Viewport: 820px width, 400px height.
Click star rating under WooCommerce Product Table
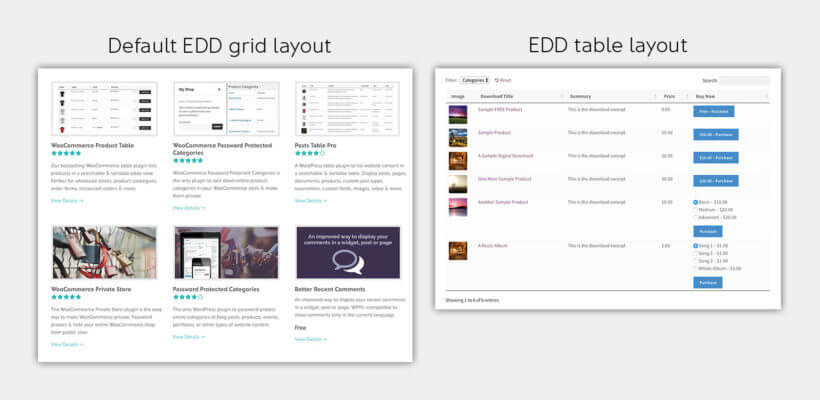pos(66,153)
